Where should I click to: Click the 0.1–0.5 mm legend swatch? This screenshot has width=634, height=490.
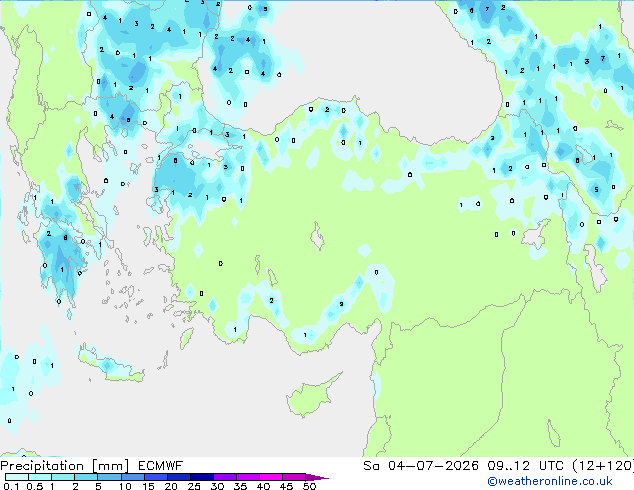(17, 477)
